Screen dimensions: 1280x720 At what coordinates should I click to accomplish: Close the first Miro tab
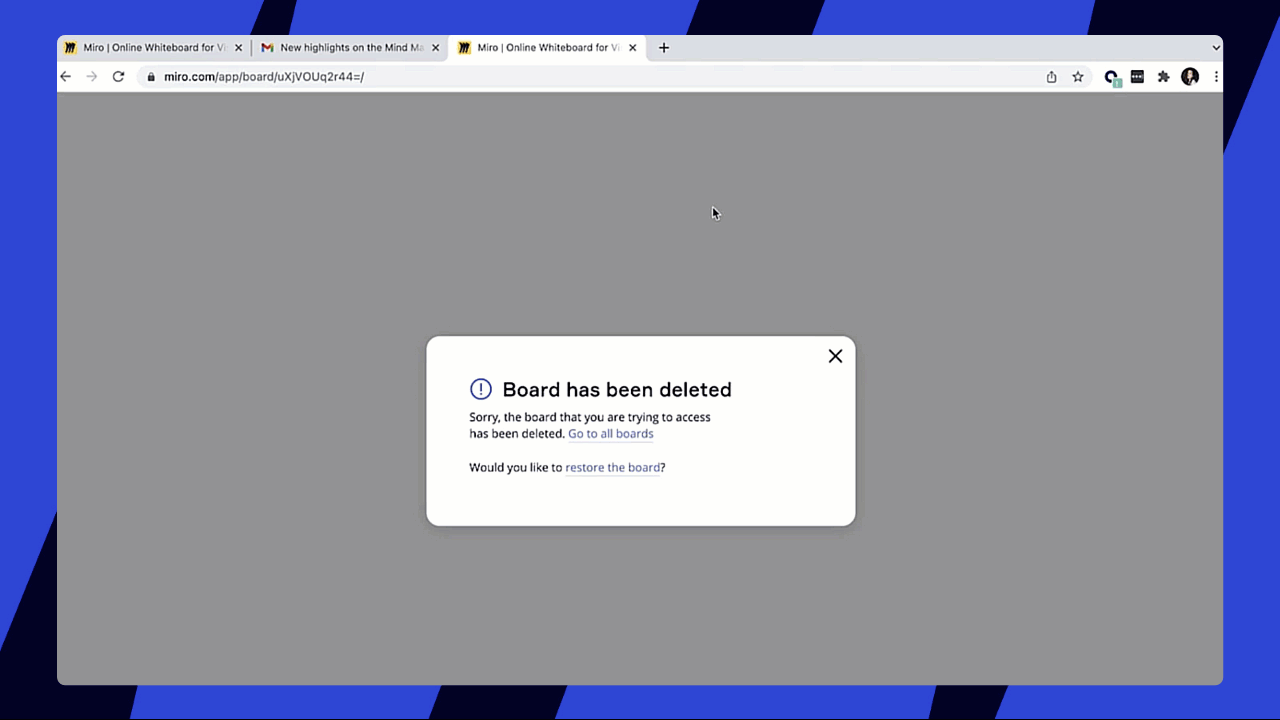click(x=238, y=48)
